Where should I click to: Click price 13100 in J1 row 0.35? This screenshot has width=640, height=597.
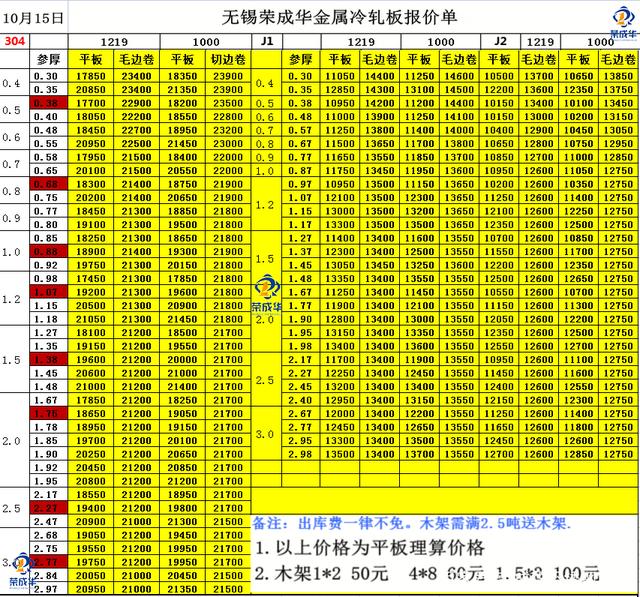click(419, 90)
